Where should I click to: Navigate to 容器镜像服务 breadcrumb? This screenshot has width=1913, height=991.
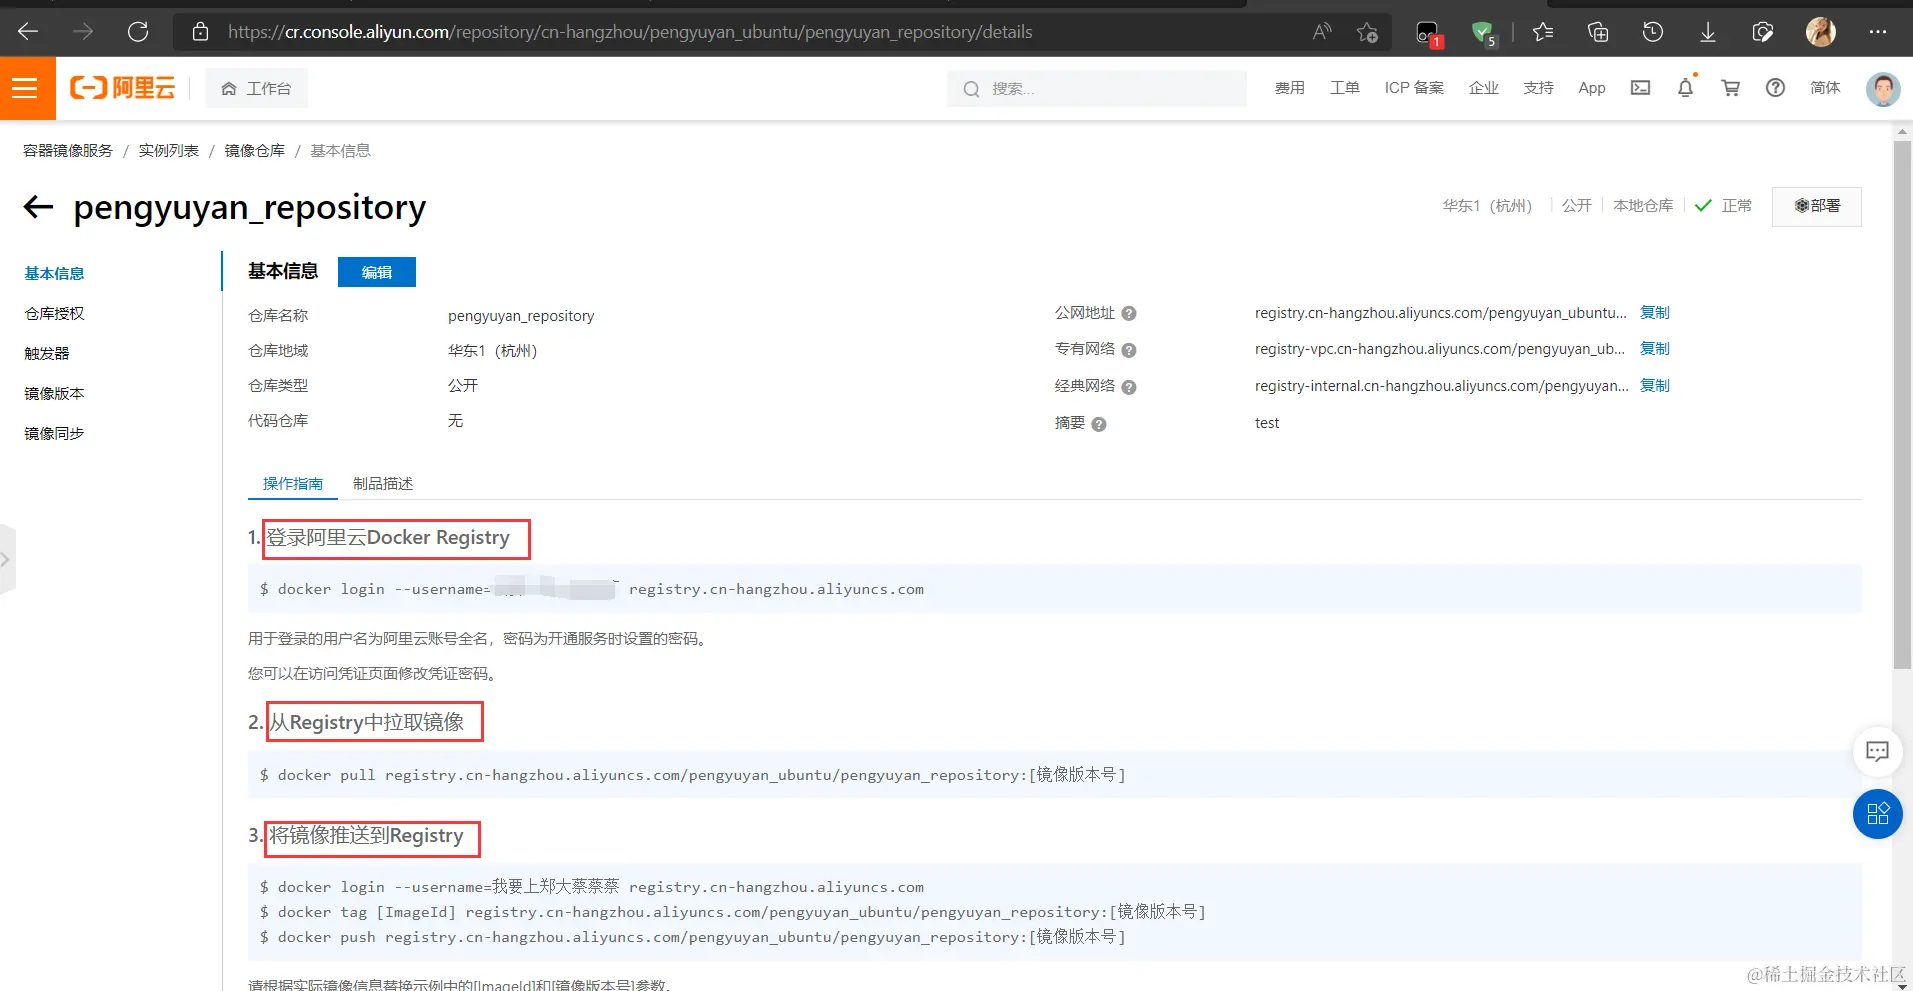point(68,151)
